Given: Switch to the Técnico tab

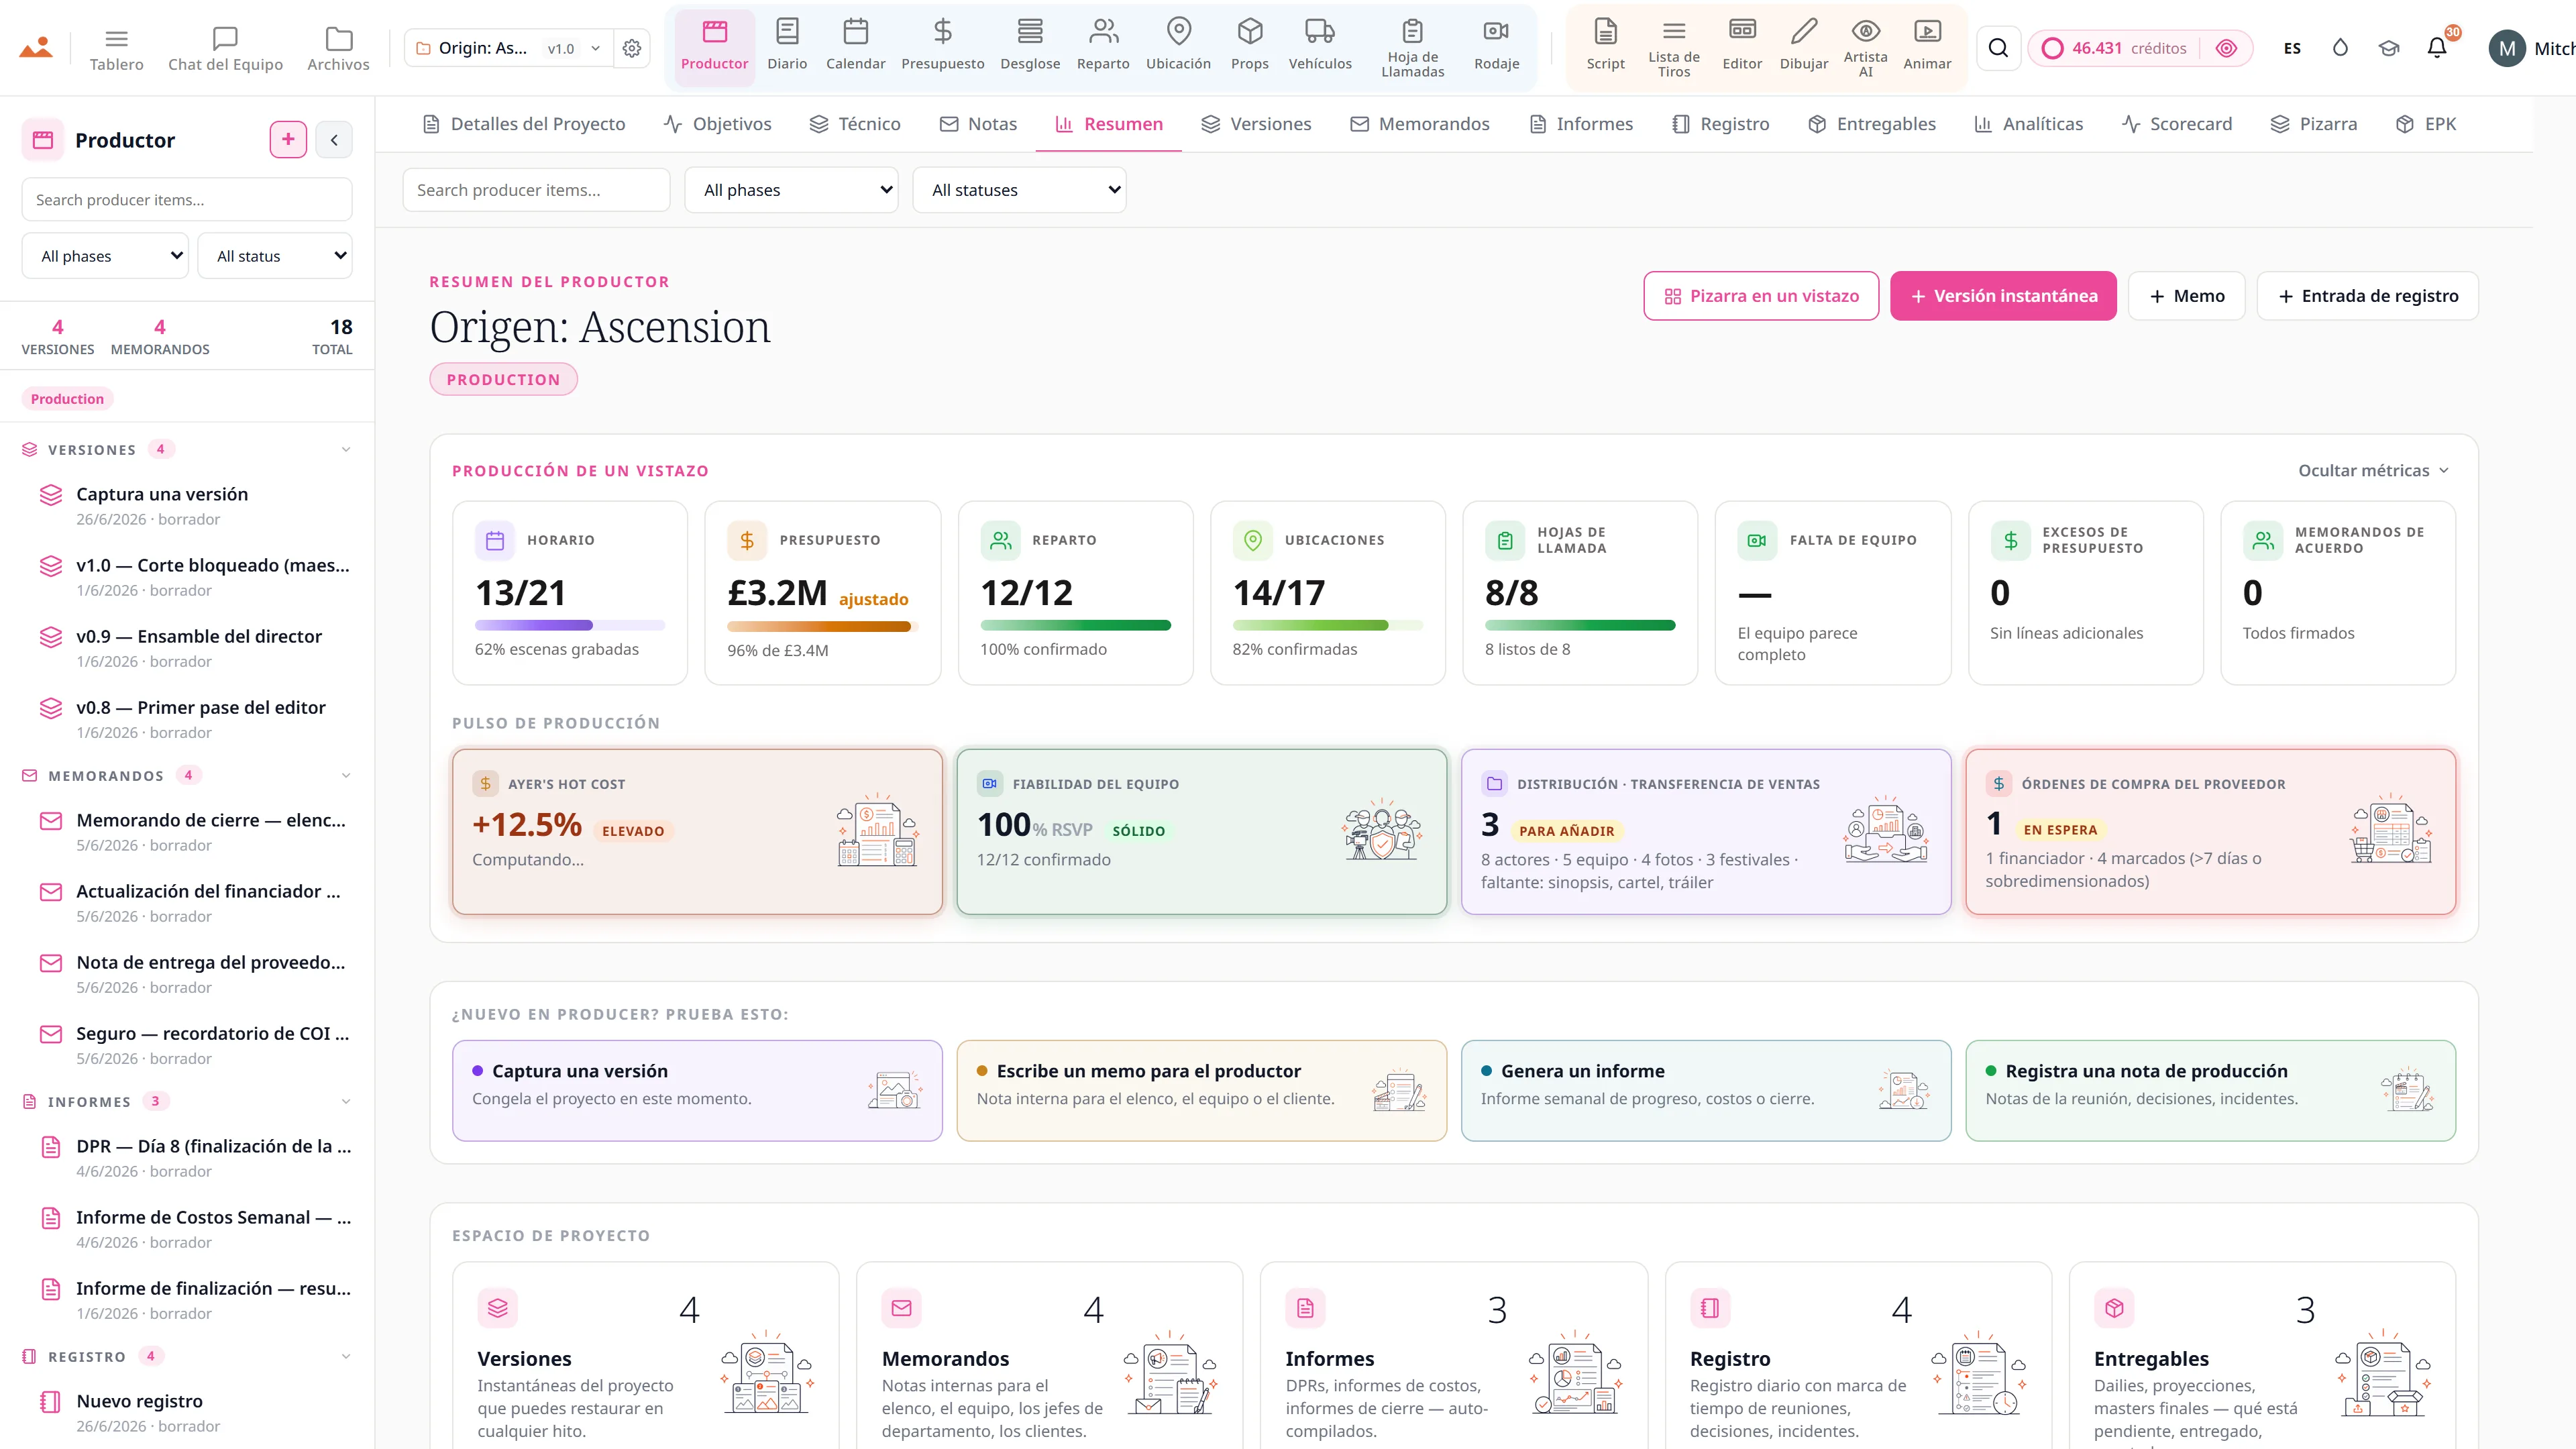Looking at the screenshot, I should click(855, 124).
